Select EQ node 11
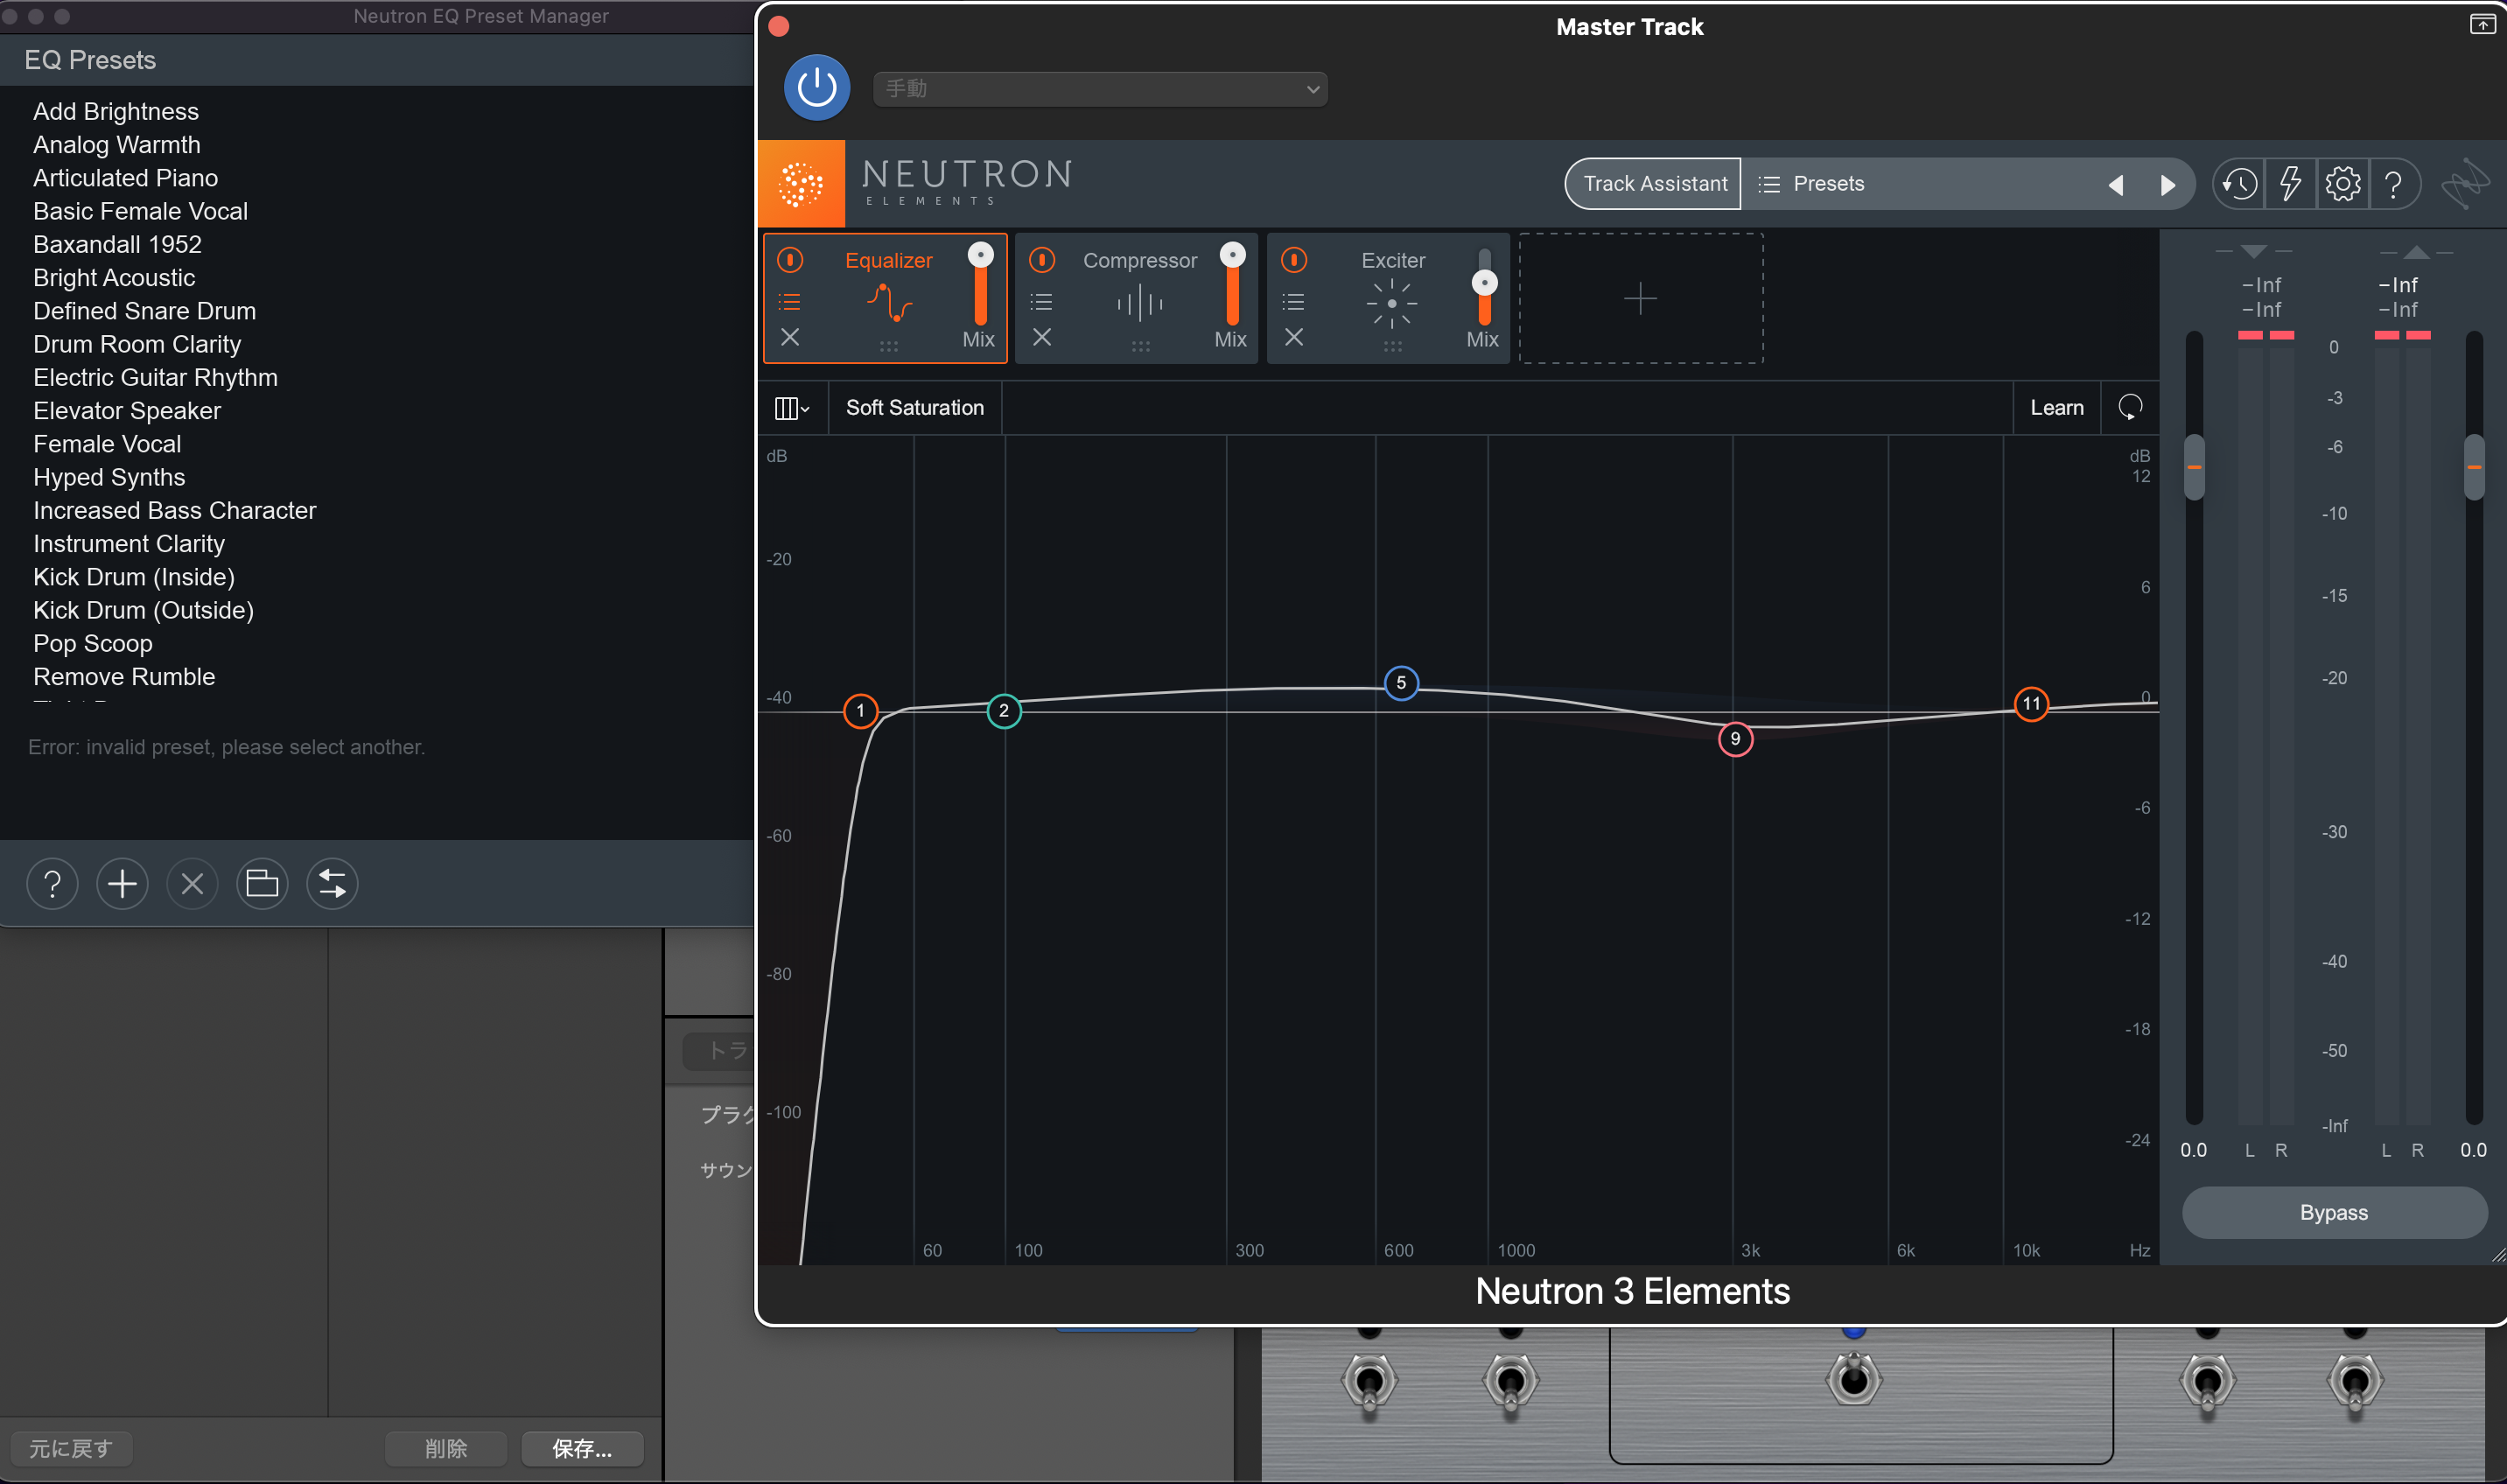The height and width of the screenshot is (1484, 2507). (2031, 704)
